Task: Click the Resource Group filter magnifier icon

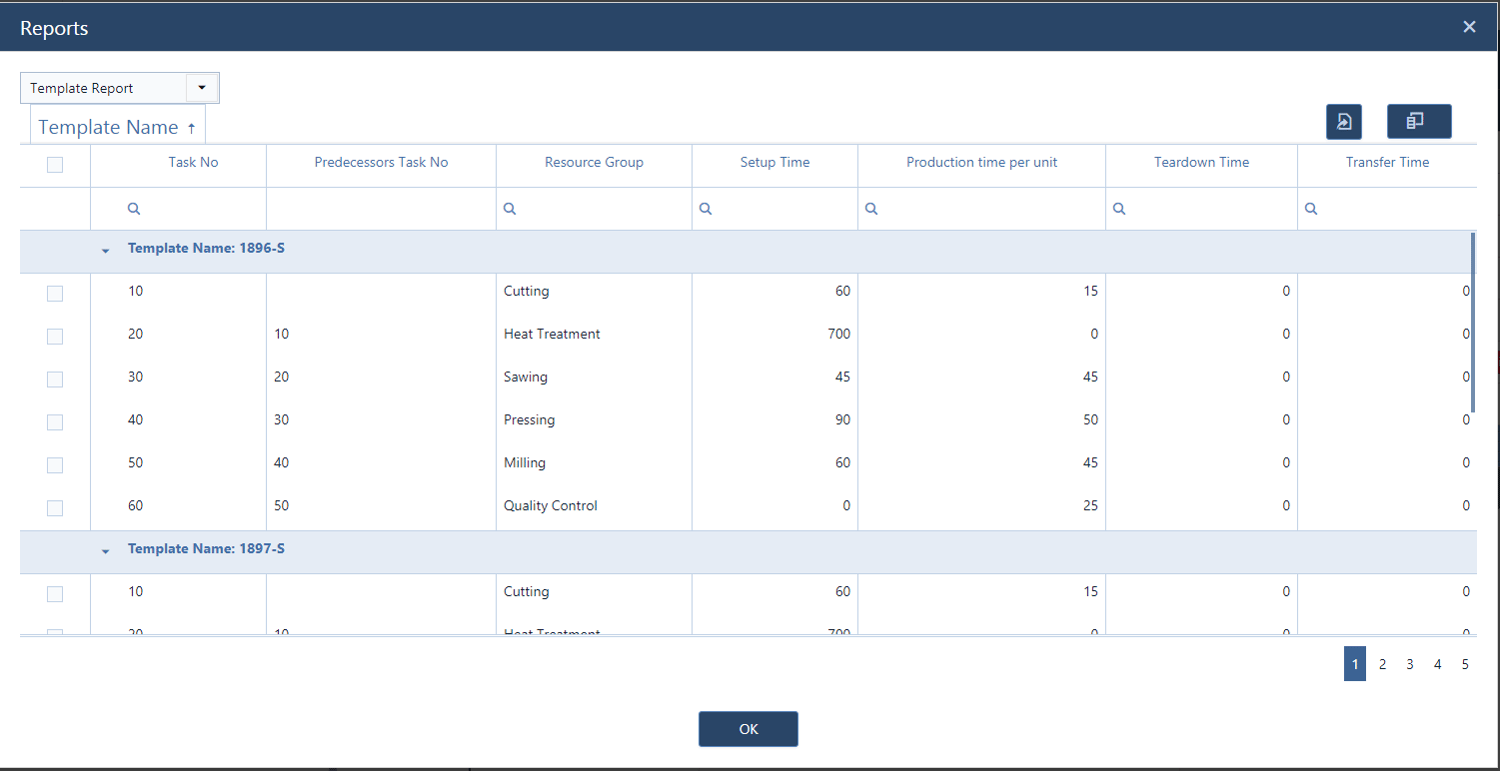Action: 510,208
